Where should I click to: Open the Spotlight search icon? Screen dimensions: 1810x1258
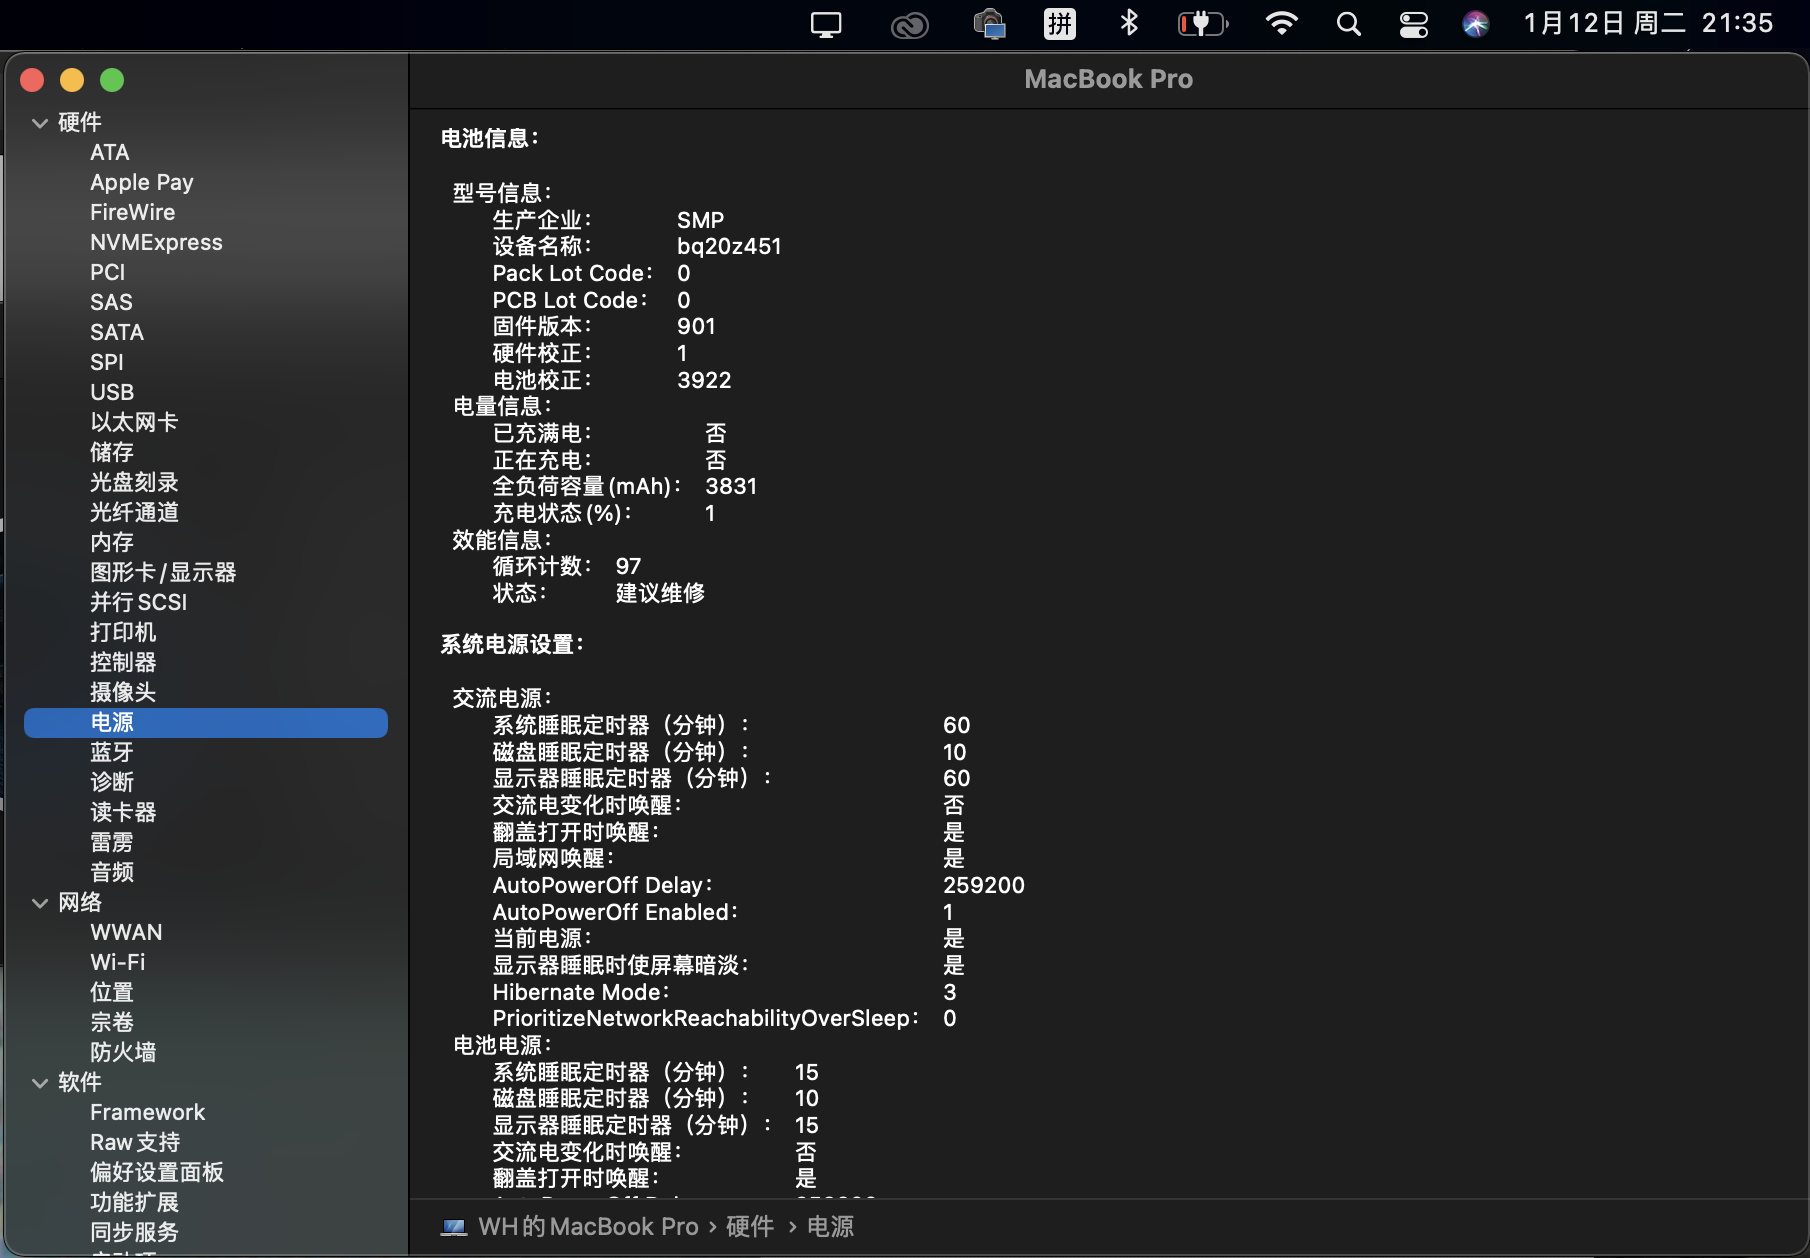pyautogui.click(x=1348, y=24)
